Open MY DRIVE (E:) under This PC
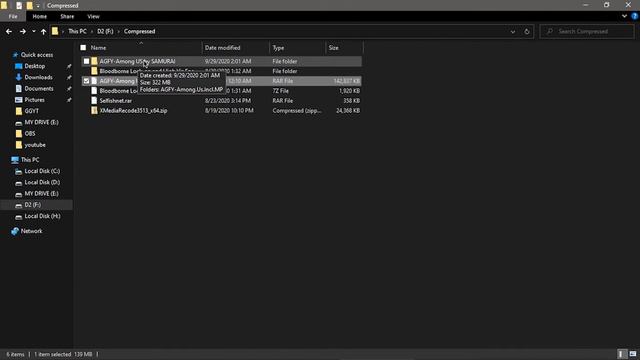Image resolution: width=640 pixels, height=360 pixels. point(41,193)
